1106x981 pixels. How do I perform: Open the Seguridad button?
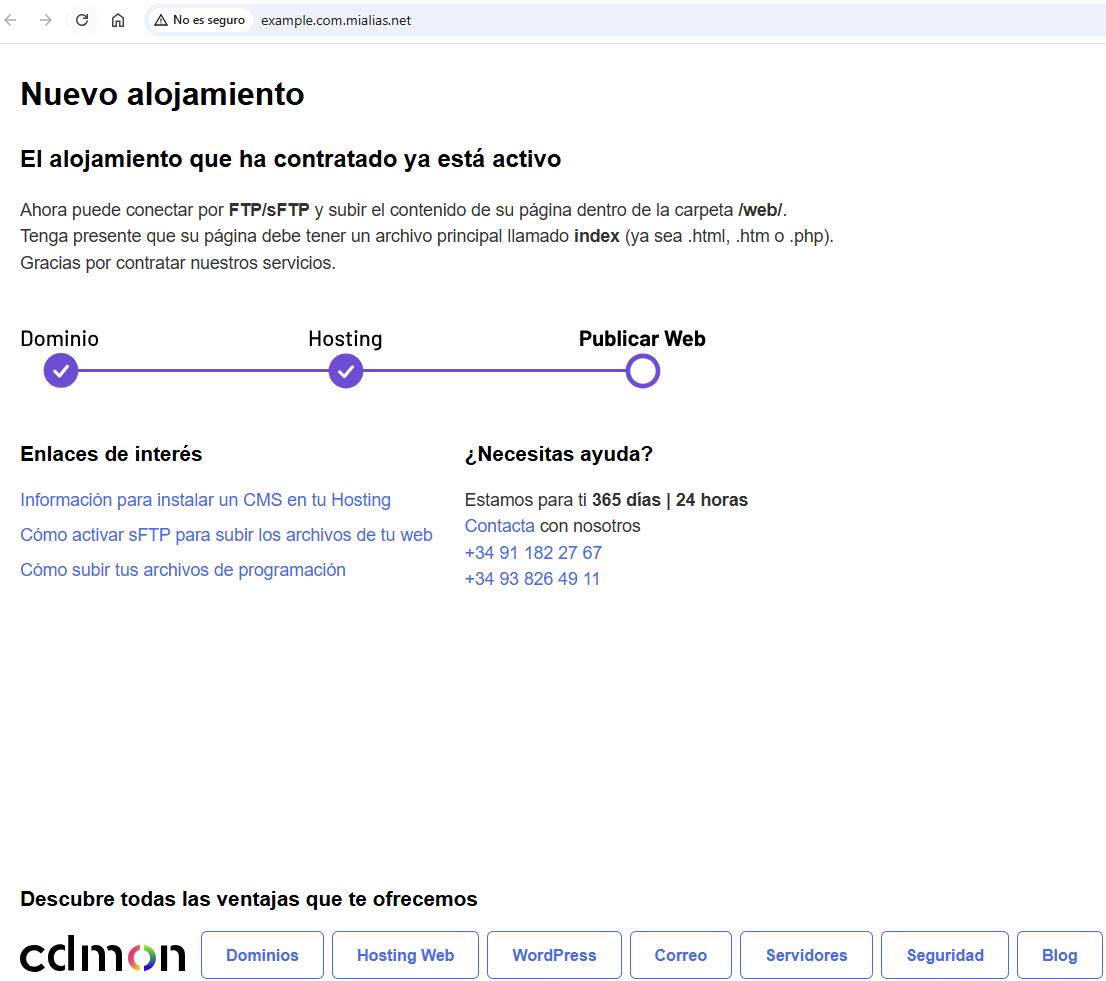945,955
